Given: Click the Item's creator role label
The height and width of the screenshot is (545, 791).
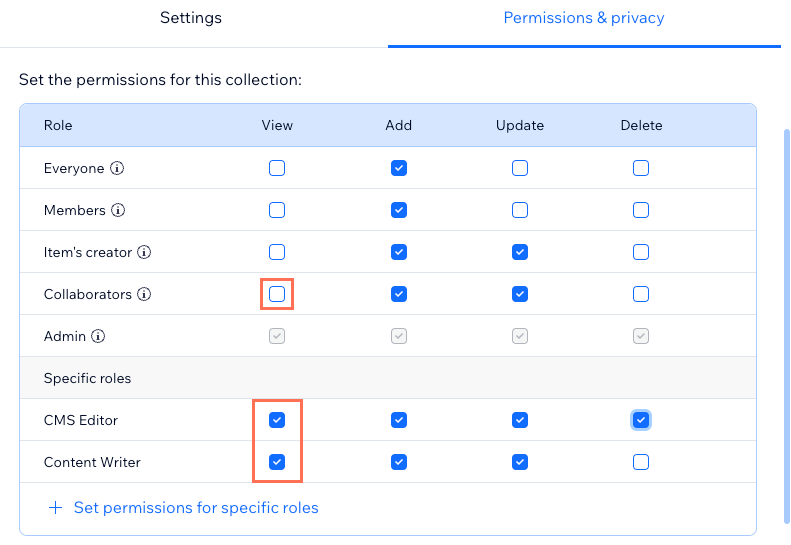Looking at the screenshot, I should (88, 252).
